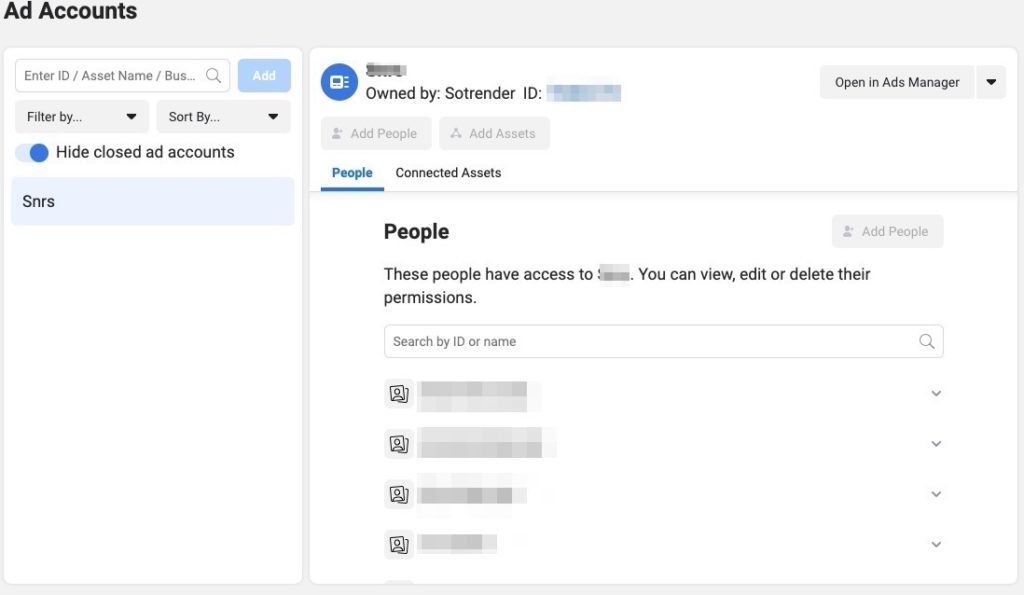Viewport: 1024px width, 595px height.
Task: Select the Snrs ad account in list
Action: [153, 201]
